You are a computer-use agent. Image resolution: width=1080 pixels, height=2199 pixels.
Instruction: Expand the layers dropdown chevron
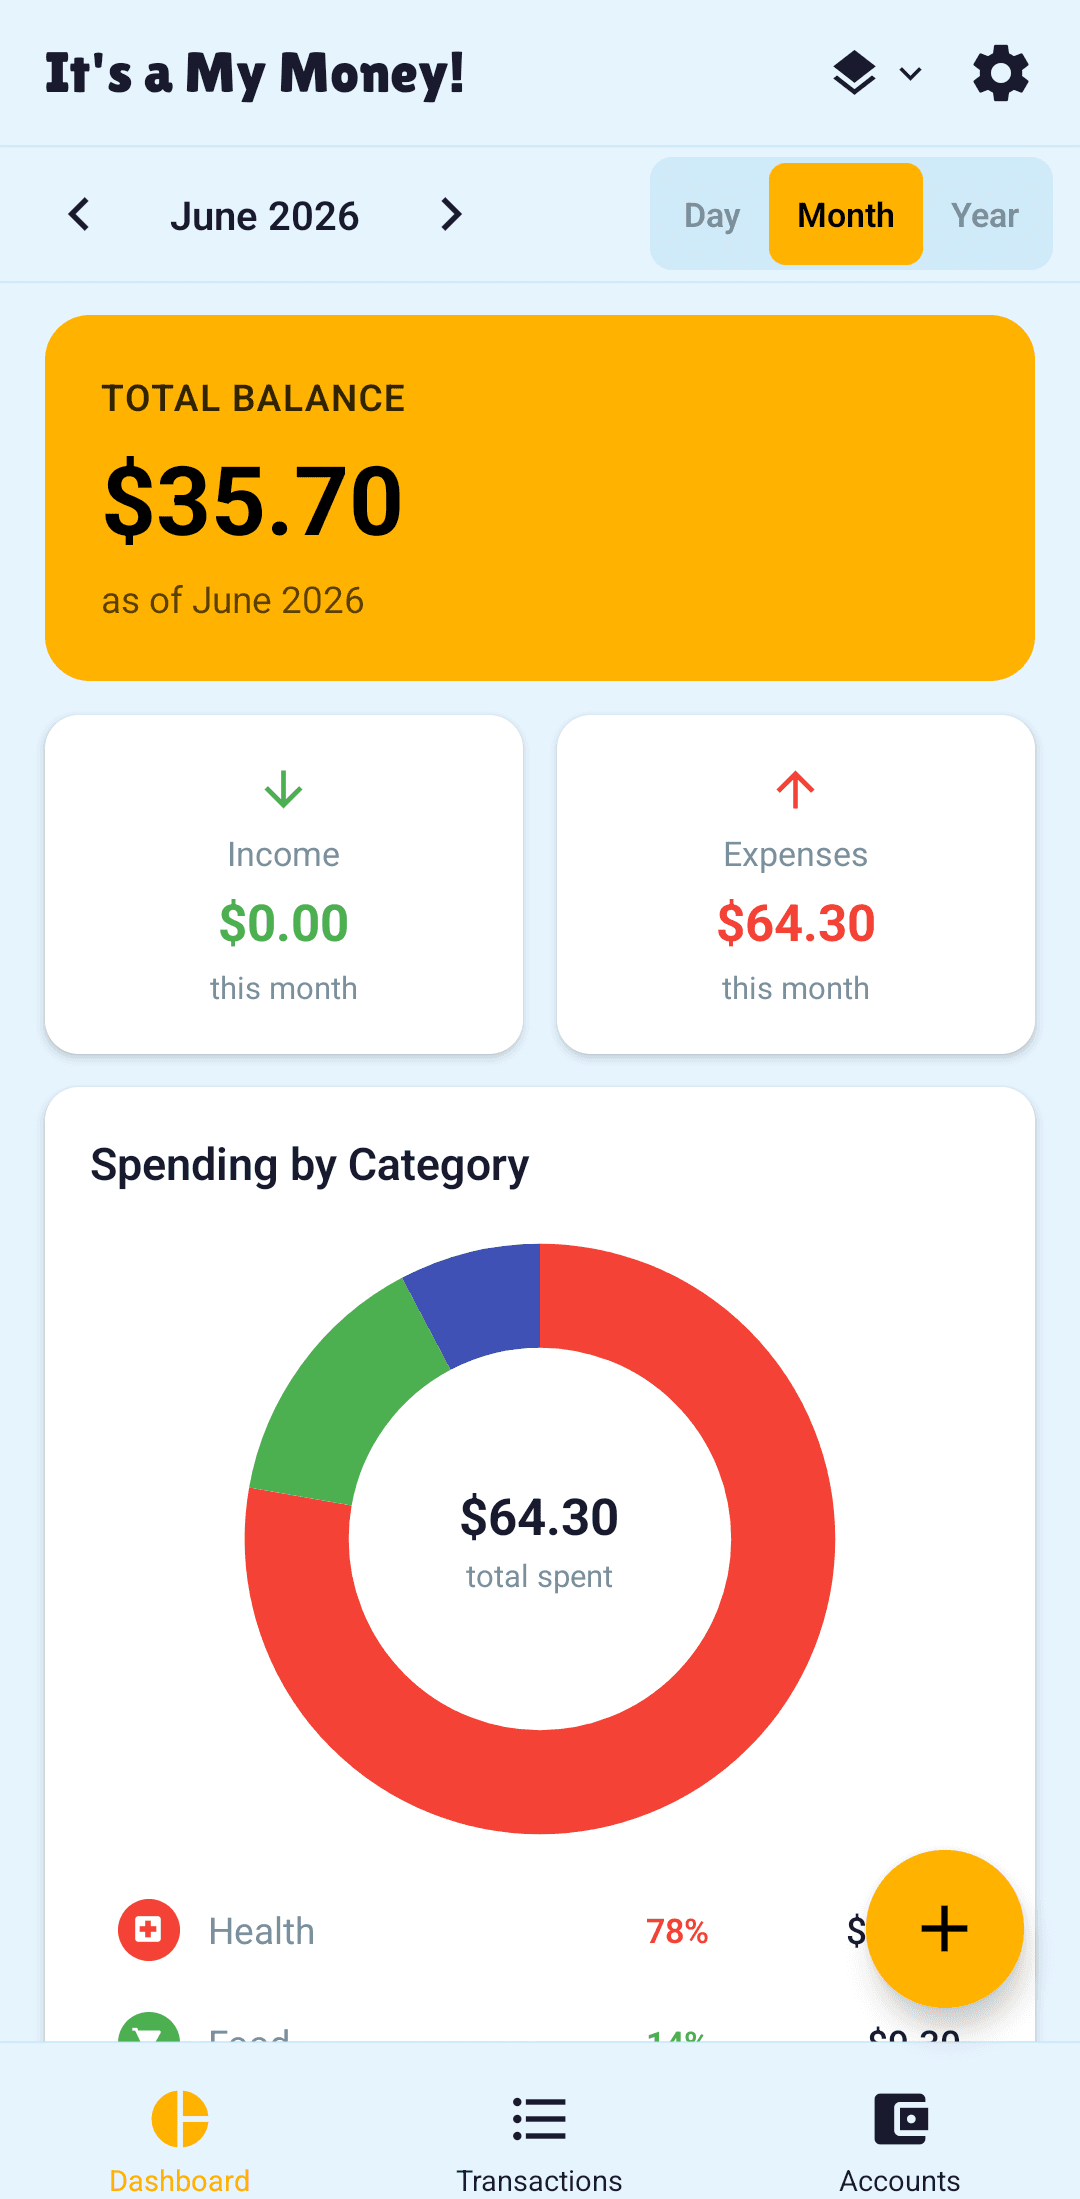[910, 74]
